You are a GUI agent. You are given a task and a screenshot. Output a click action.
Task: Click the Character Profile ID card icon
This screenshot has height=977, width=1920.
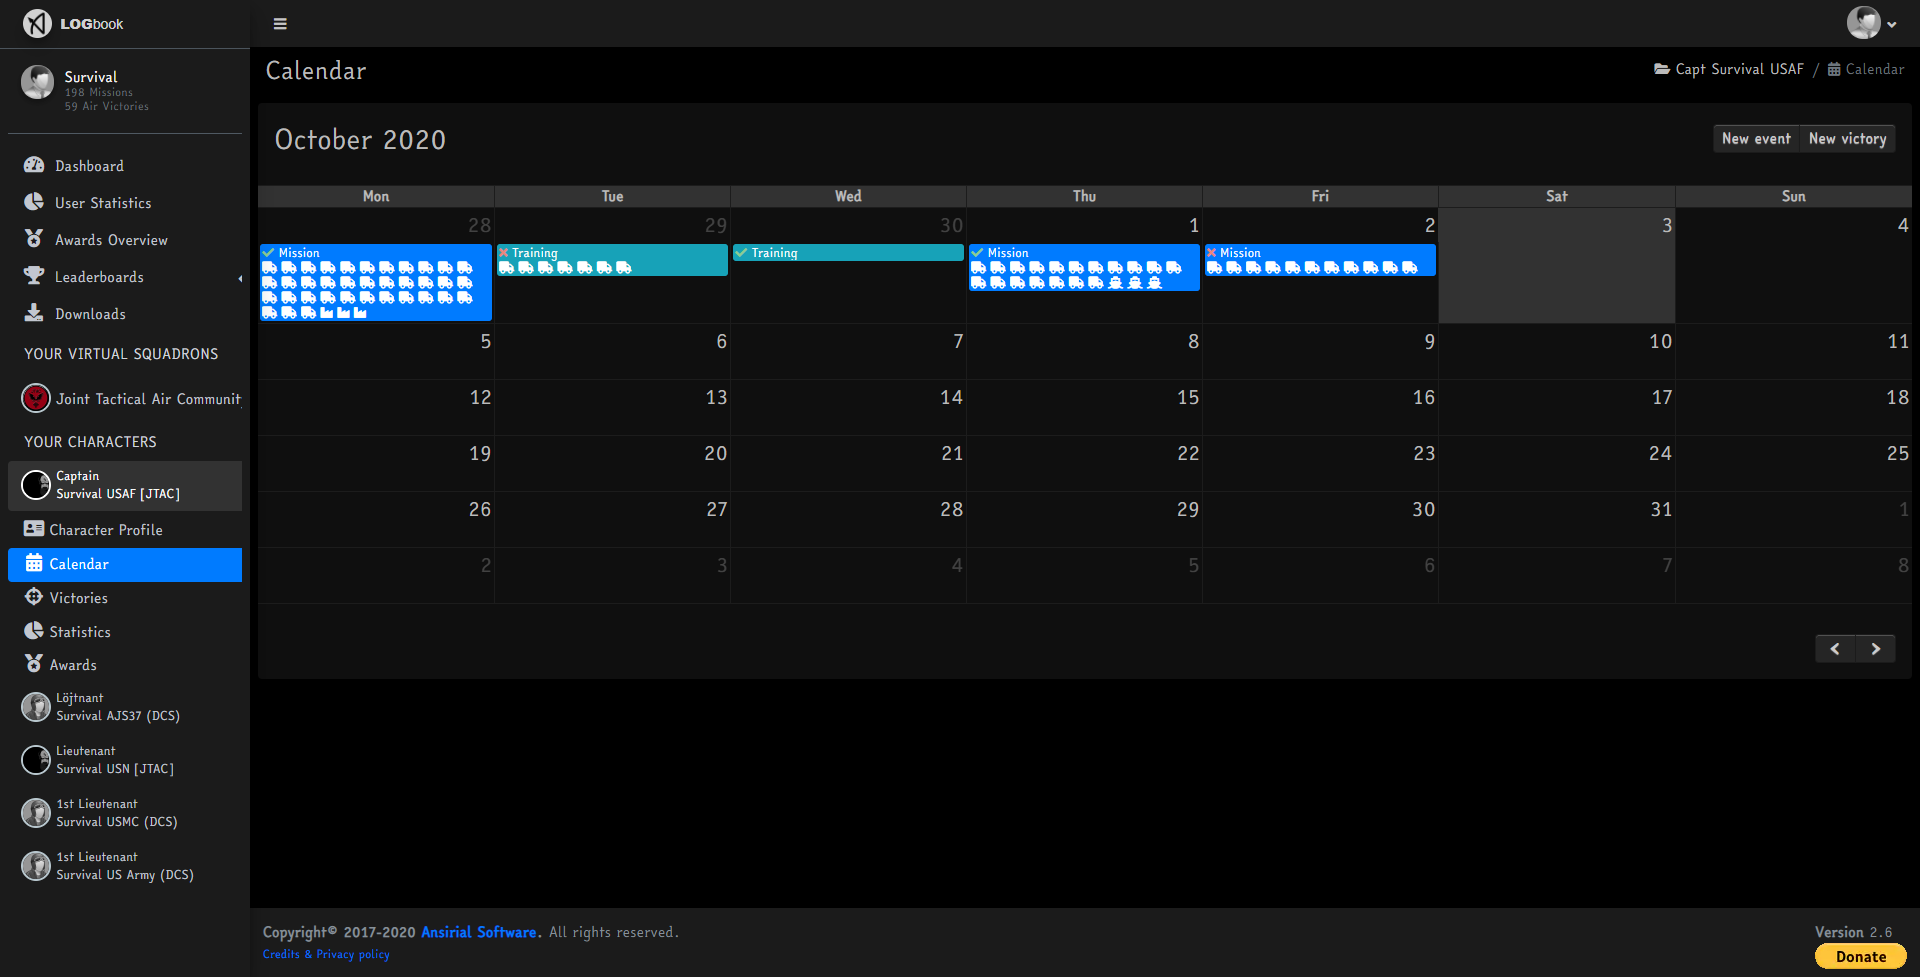pyautogui.click(x=34, y=529)
